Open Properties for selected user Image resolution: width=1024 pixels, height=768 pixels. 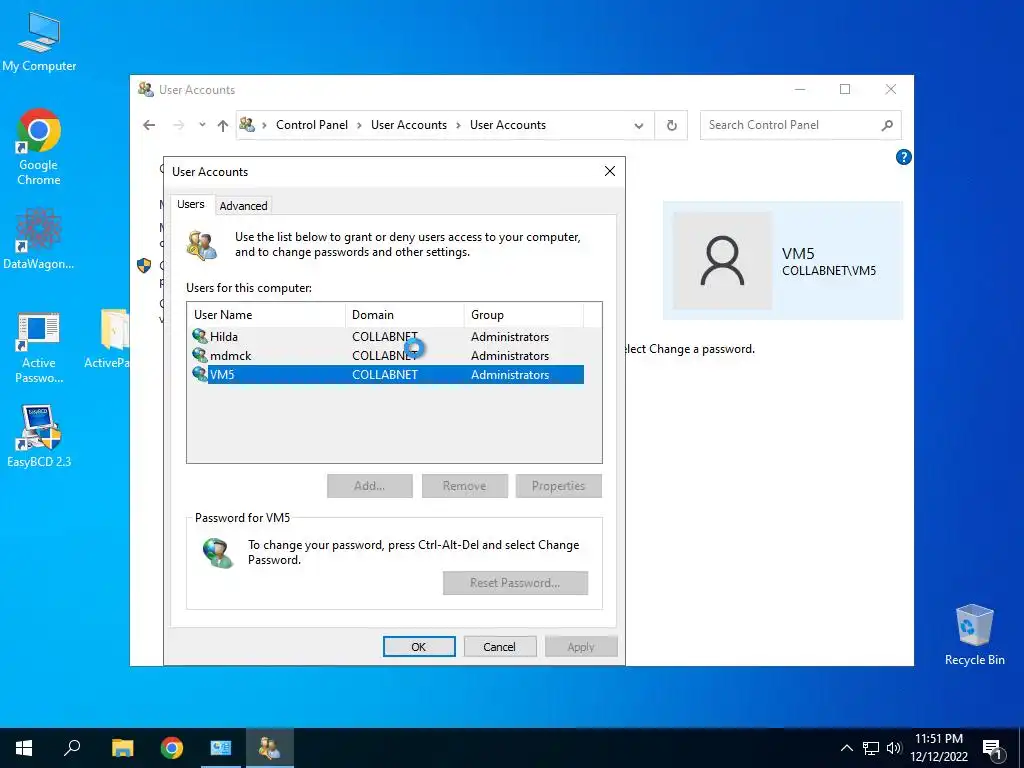558,486
